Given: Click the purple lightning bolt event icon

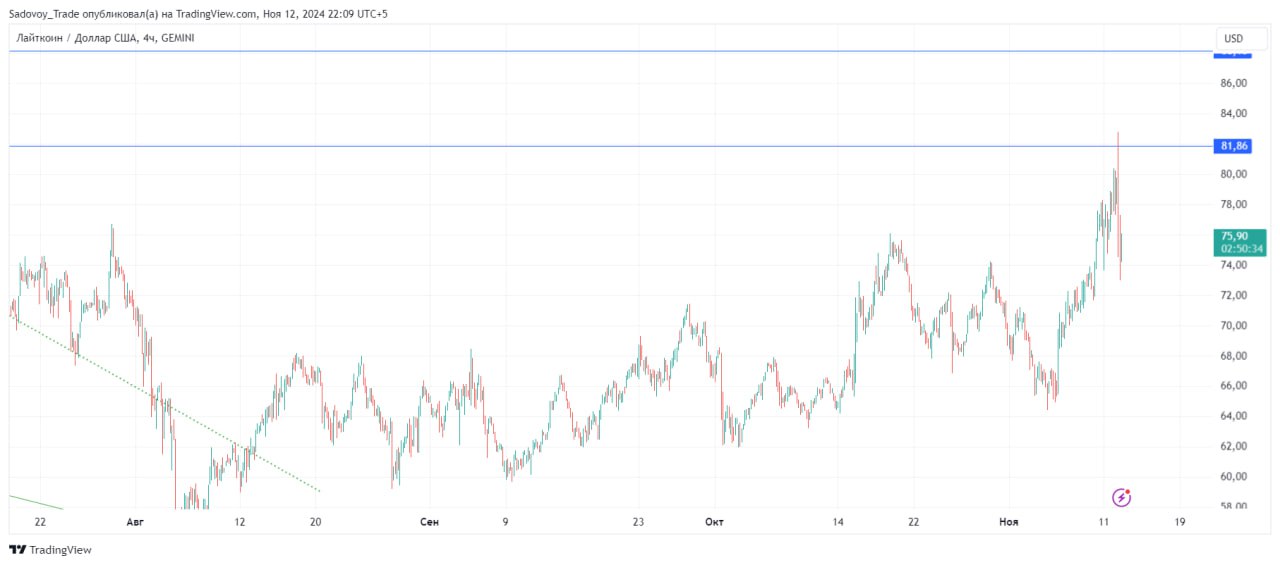Looking at the screenshot, I should [x=1122, y=497].
